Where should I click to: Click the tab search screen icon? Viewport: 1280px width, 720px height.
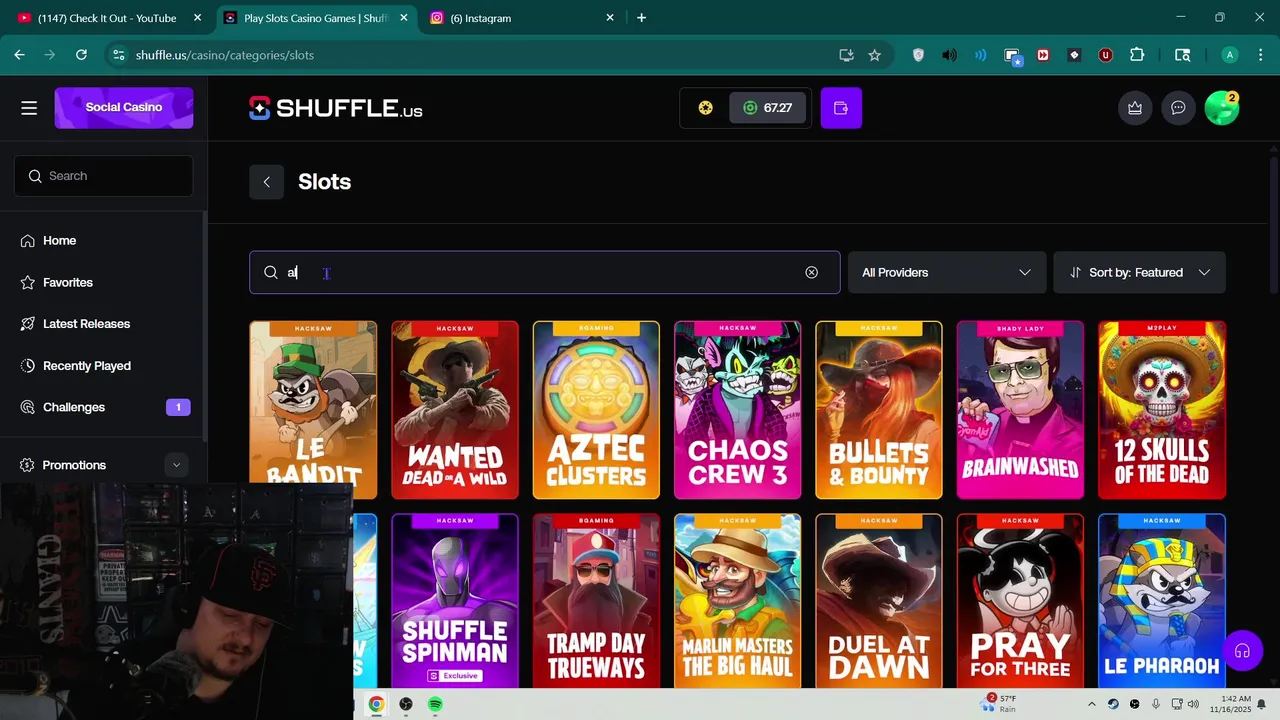(1183, 55)
